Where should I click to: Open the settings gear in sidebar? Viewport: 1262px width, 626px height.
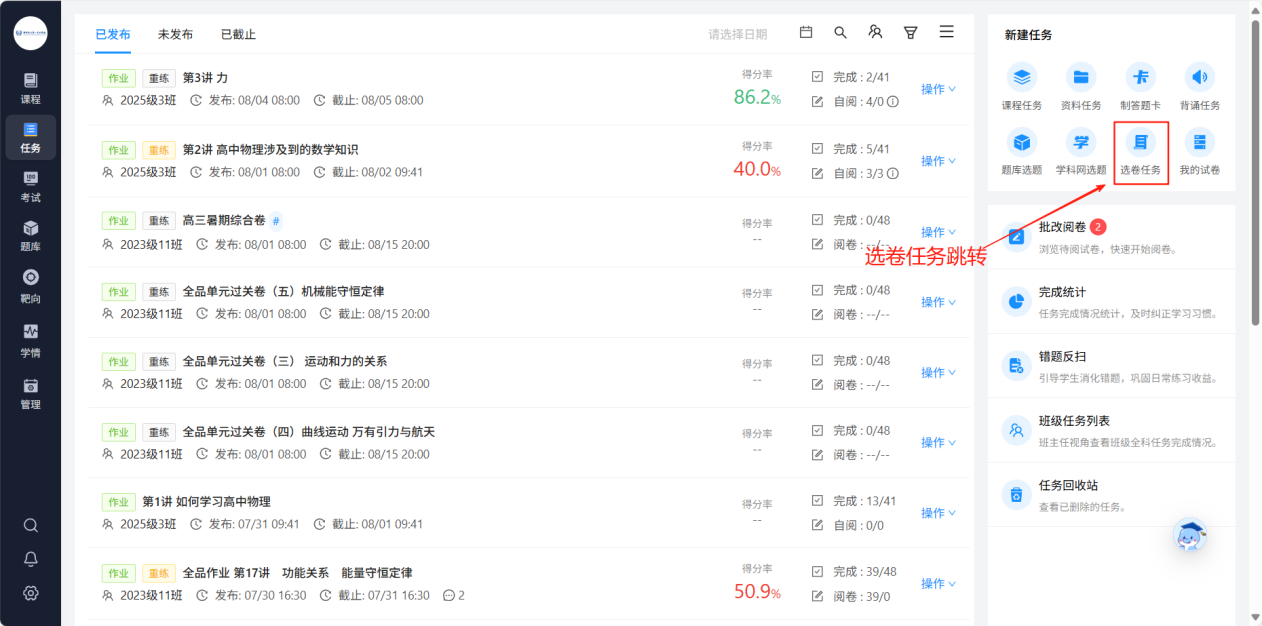(31, 593)
